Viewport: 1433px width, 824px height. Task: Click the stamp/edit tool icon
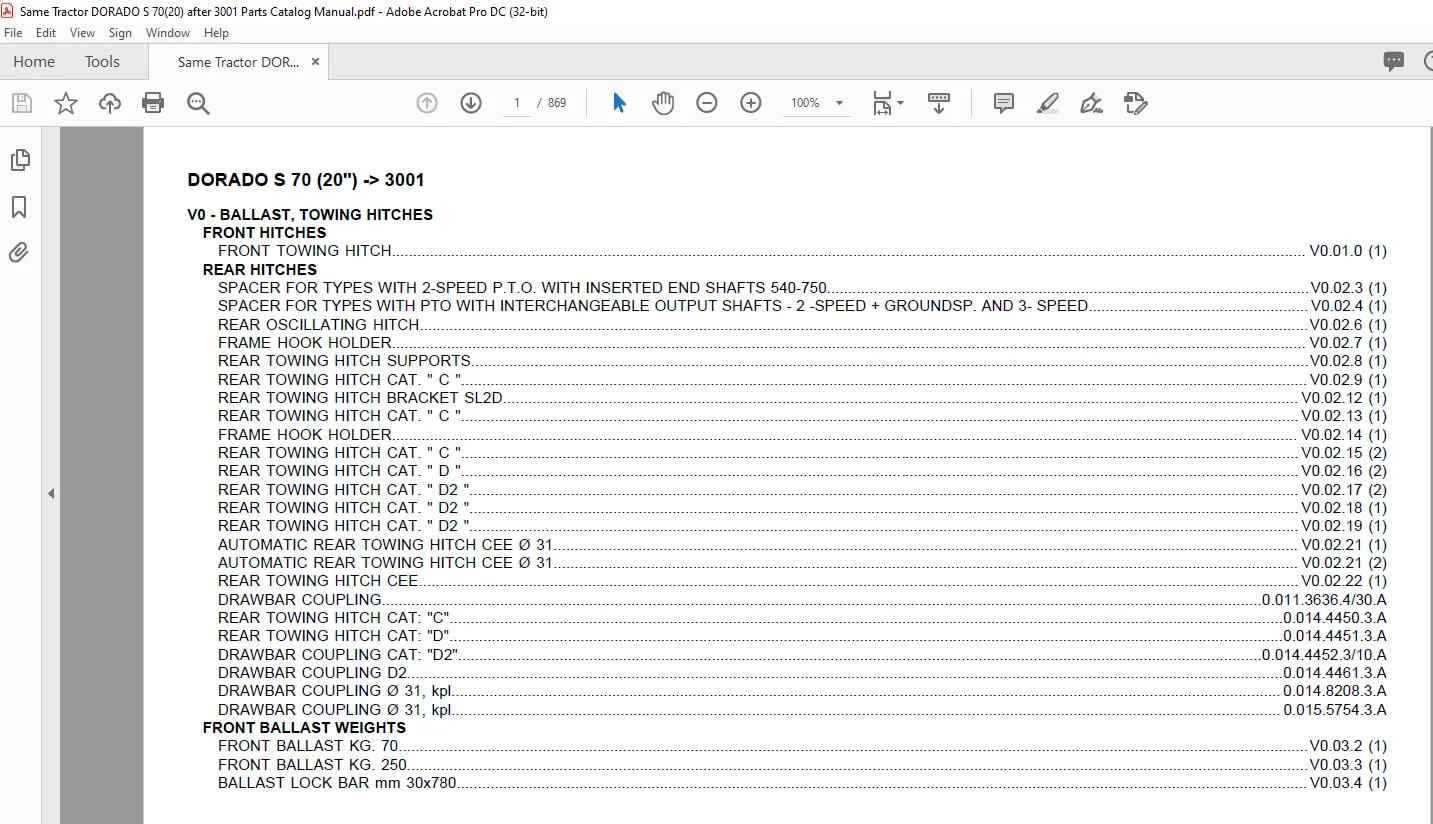(x=1136, y=103)
